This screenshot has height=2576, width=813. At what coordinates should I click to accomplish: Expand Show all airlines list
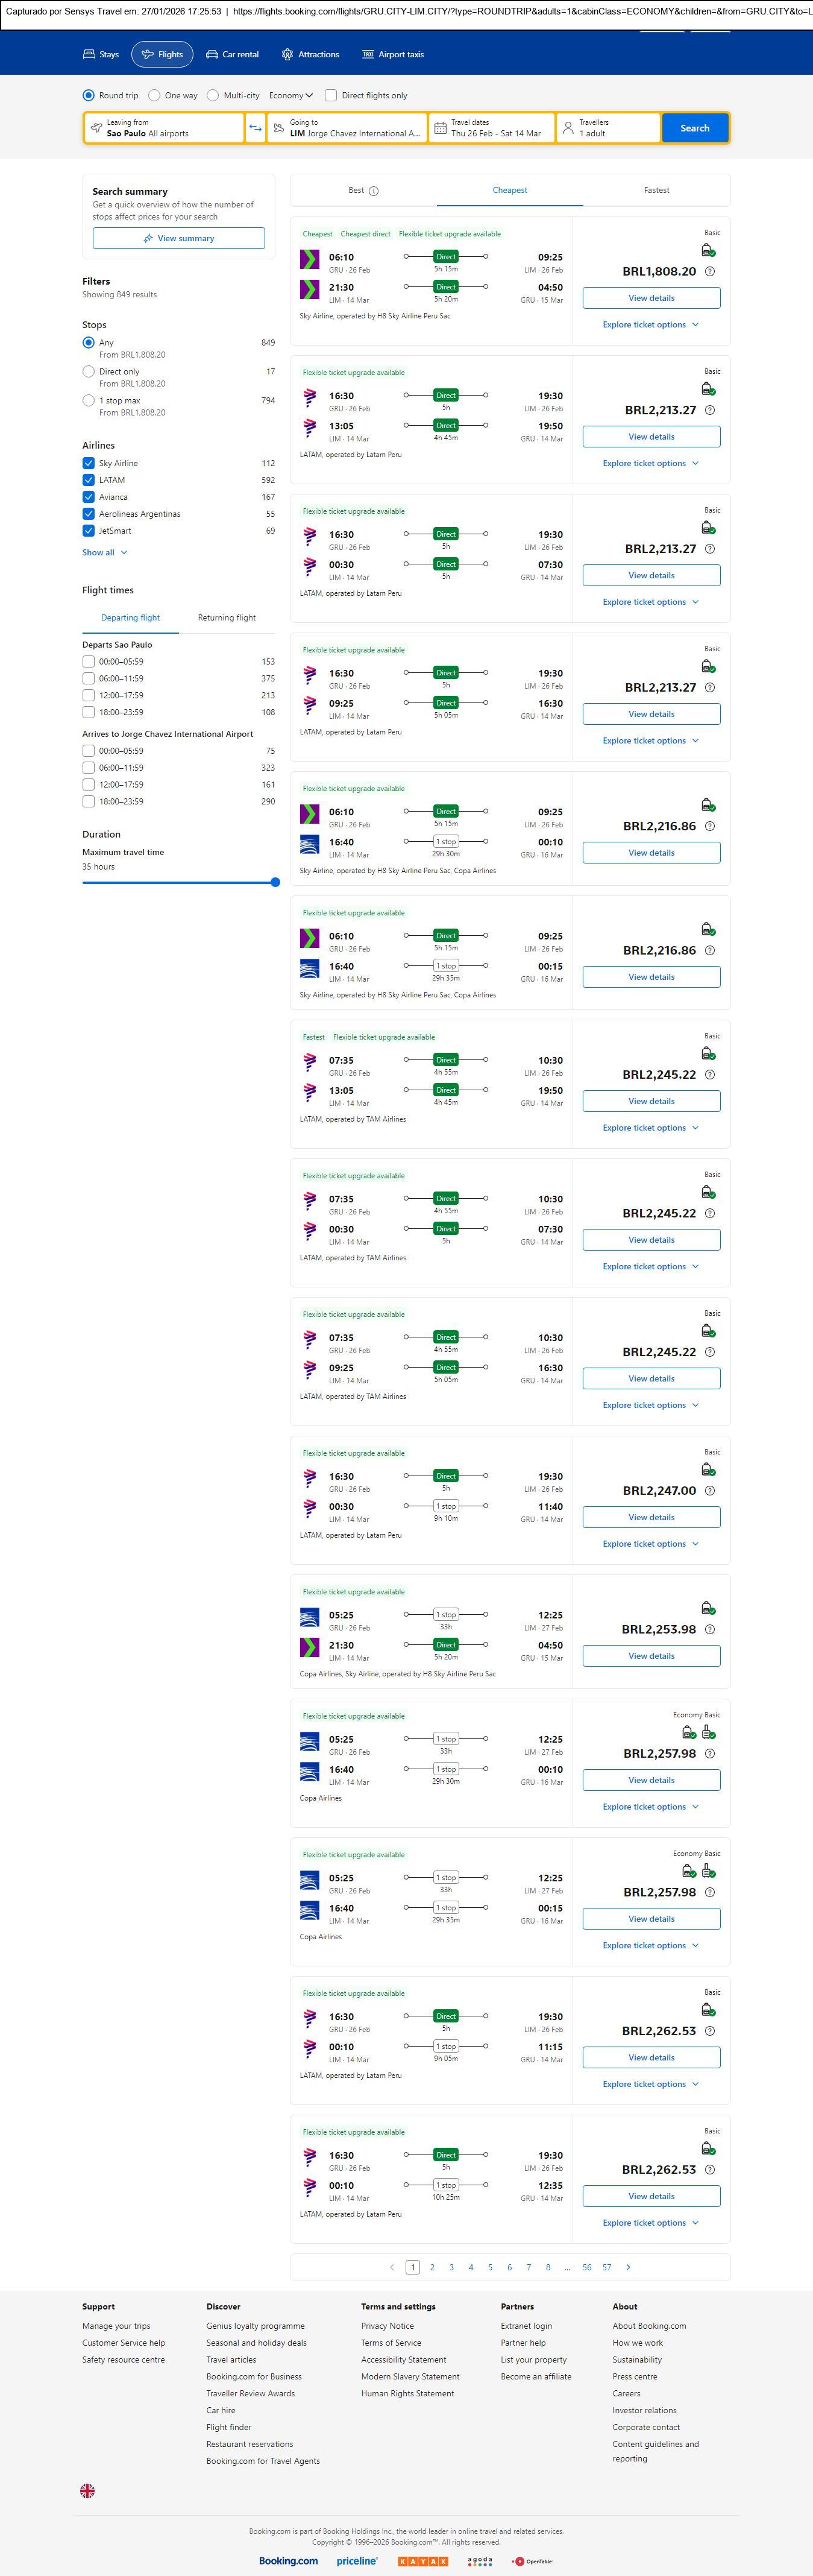(104, 552)
